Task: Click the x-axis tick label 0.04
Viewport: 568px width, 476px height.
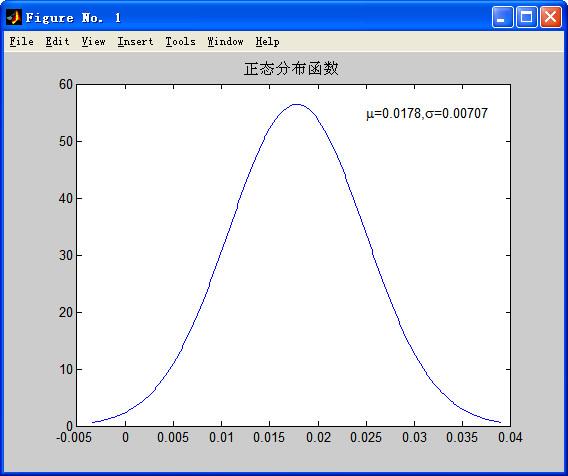Action: (x=510, y=438)
